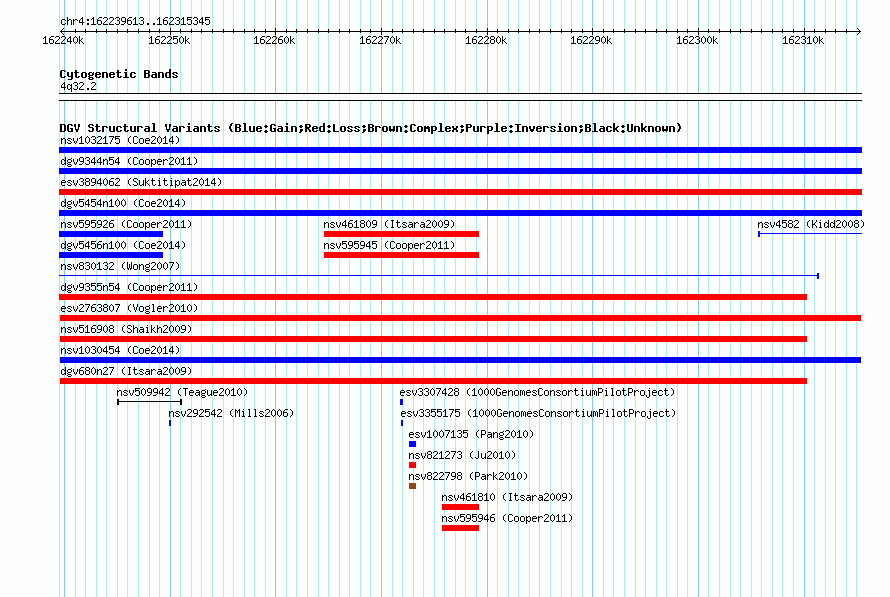The width and height of the screenshot is (890, 597).
Task: Click the DGV Structural Variants track title
Action: 371,128
